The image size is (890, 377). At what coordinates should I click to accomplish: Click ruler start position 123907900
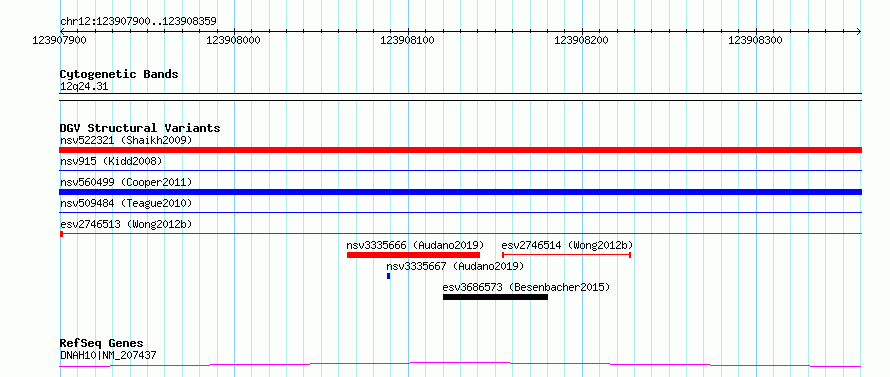(60, 40)
